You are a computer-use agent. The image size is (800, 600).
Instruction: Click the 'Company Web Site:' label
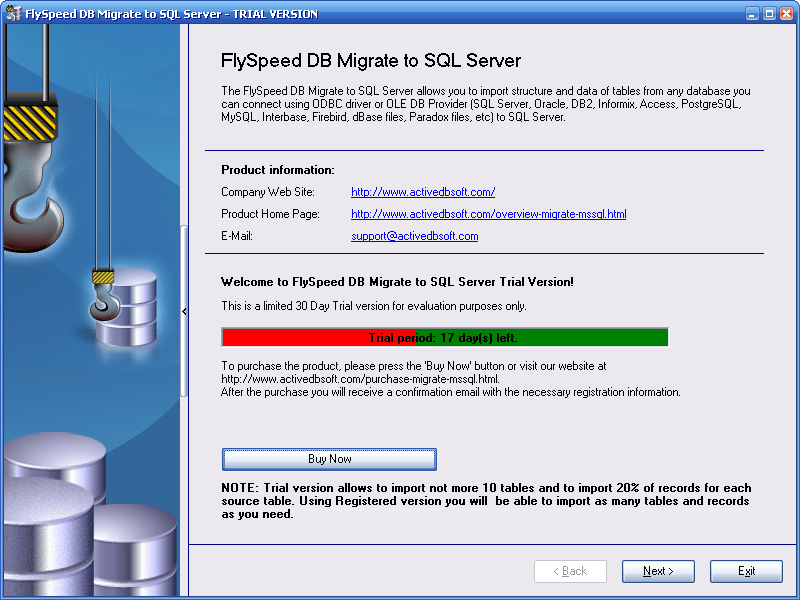click(x=268, y=192)
